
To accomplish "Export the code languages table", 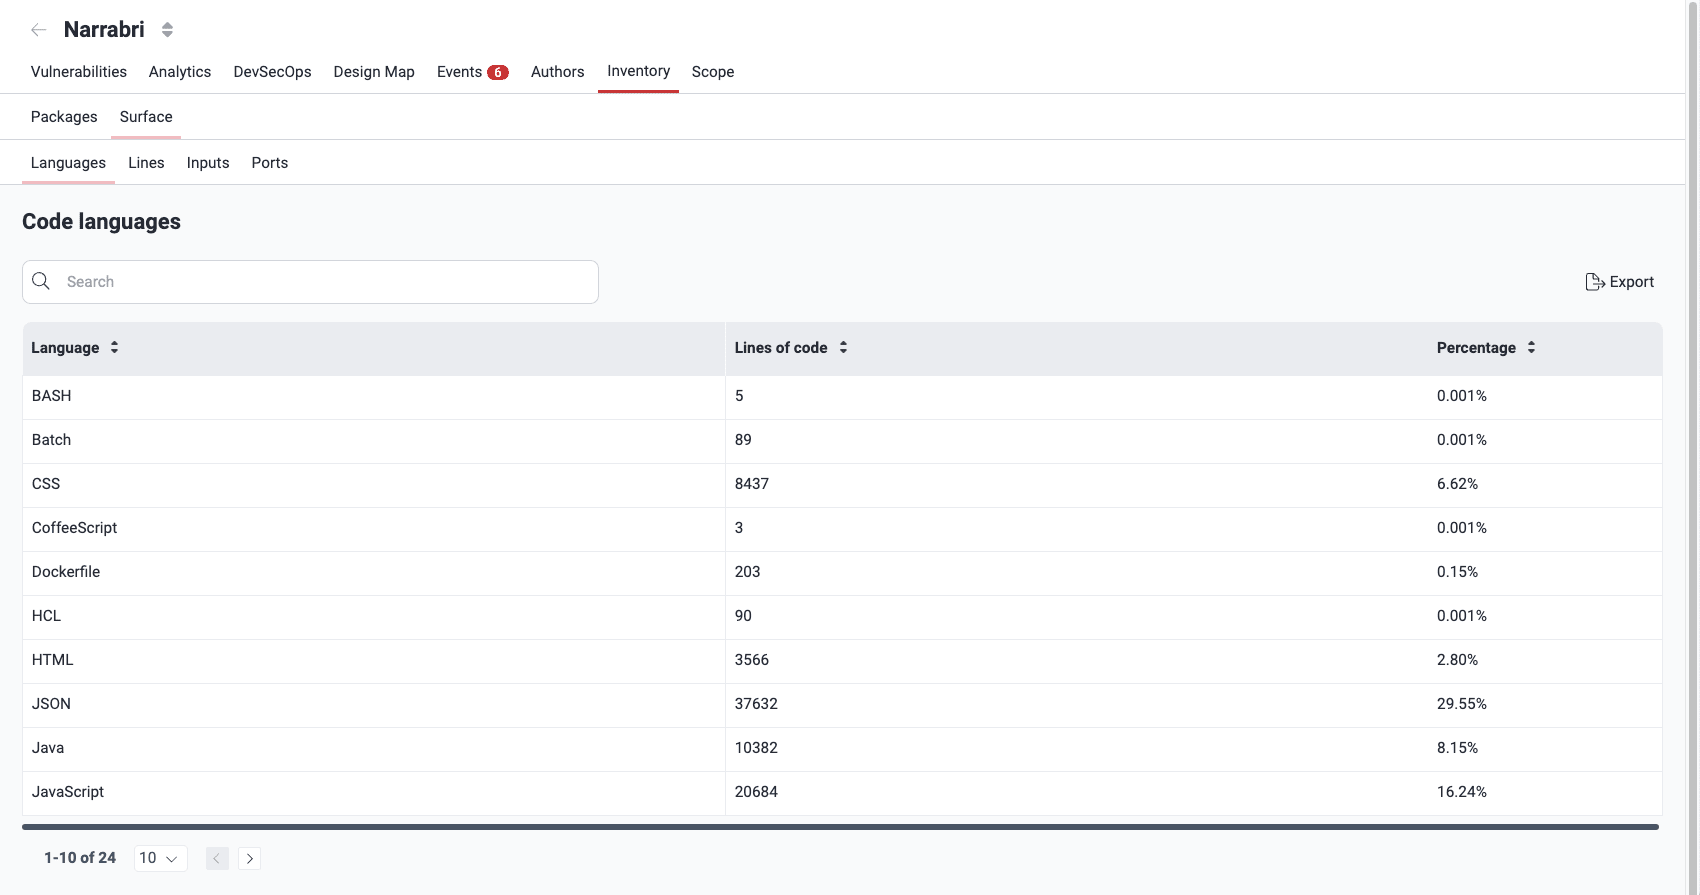I will pyautogui.click(x=1619, y=282).
